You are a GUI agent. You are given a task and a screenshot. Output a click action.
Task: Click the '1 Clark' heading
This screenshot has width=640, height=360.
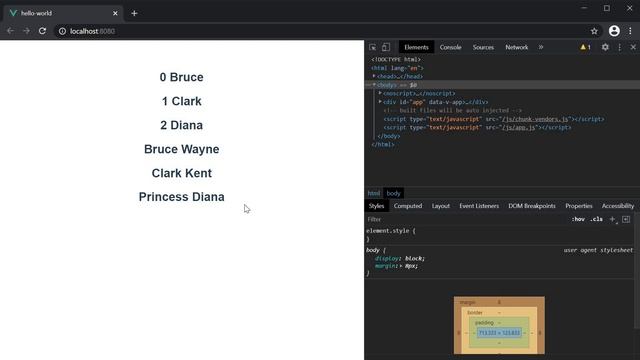click(182, 101)
